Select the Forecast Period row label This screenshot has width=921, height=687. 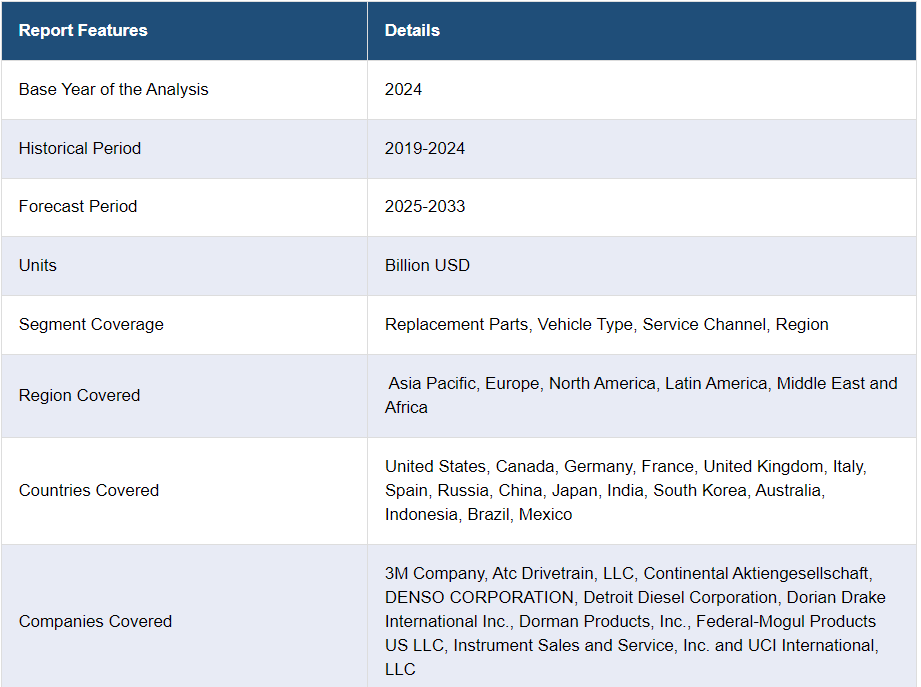pyautogui.click(x=78, y=206)
